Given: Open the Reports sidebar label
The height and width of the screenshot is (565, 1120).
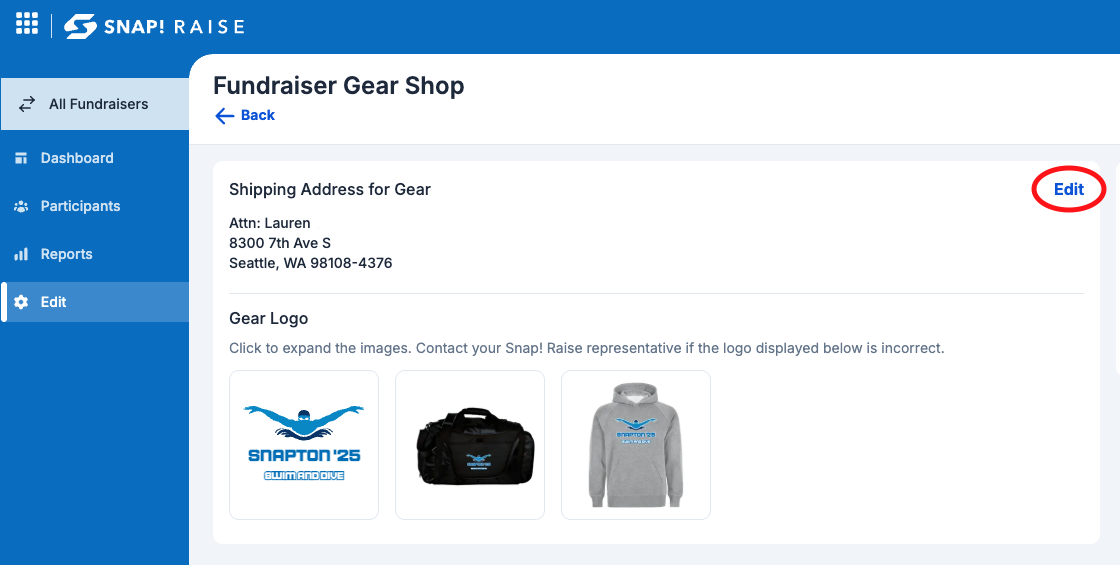Looking at the screenshot, I should tap(66, 254).
